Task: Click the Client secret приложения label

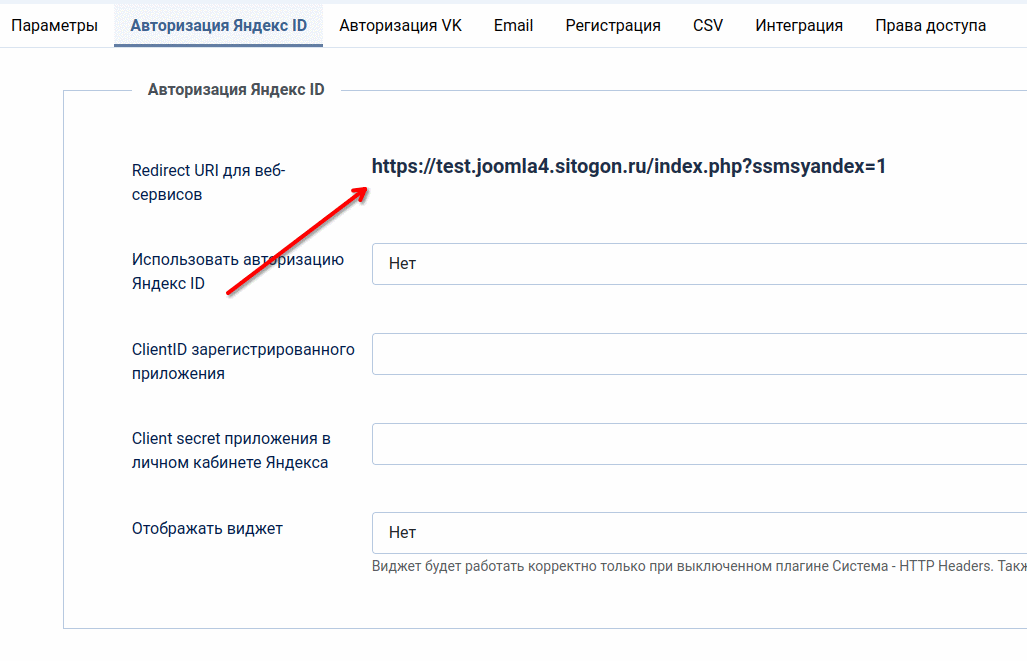Action: click(231, 450)
